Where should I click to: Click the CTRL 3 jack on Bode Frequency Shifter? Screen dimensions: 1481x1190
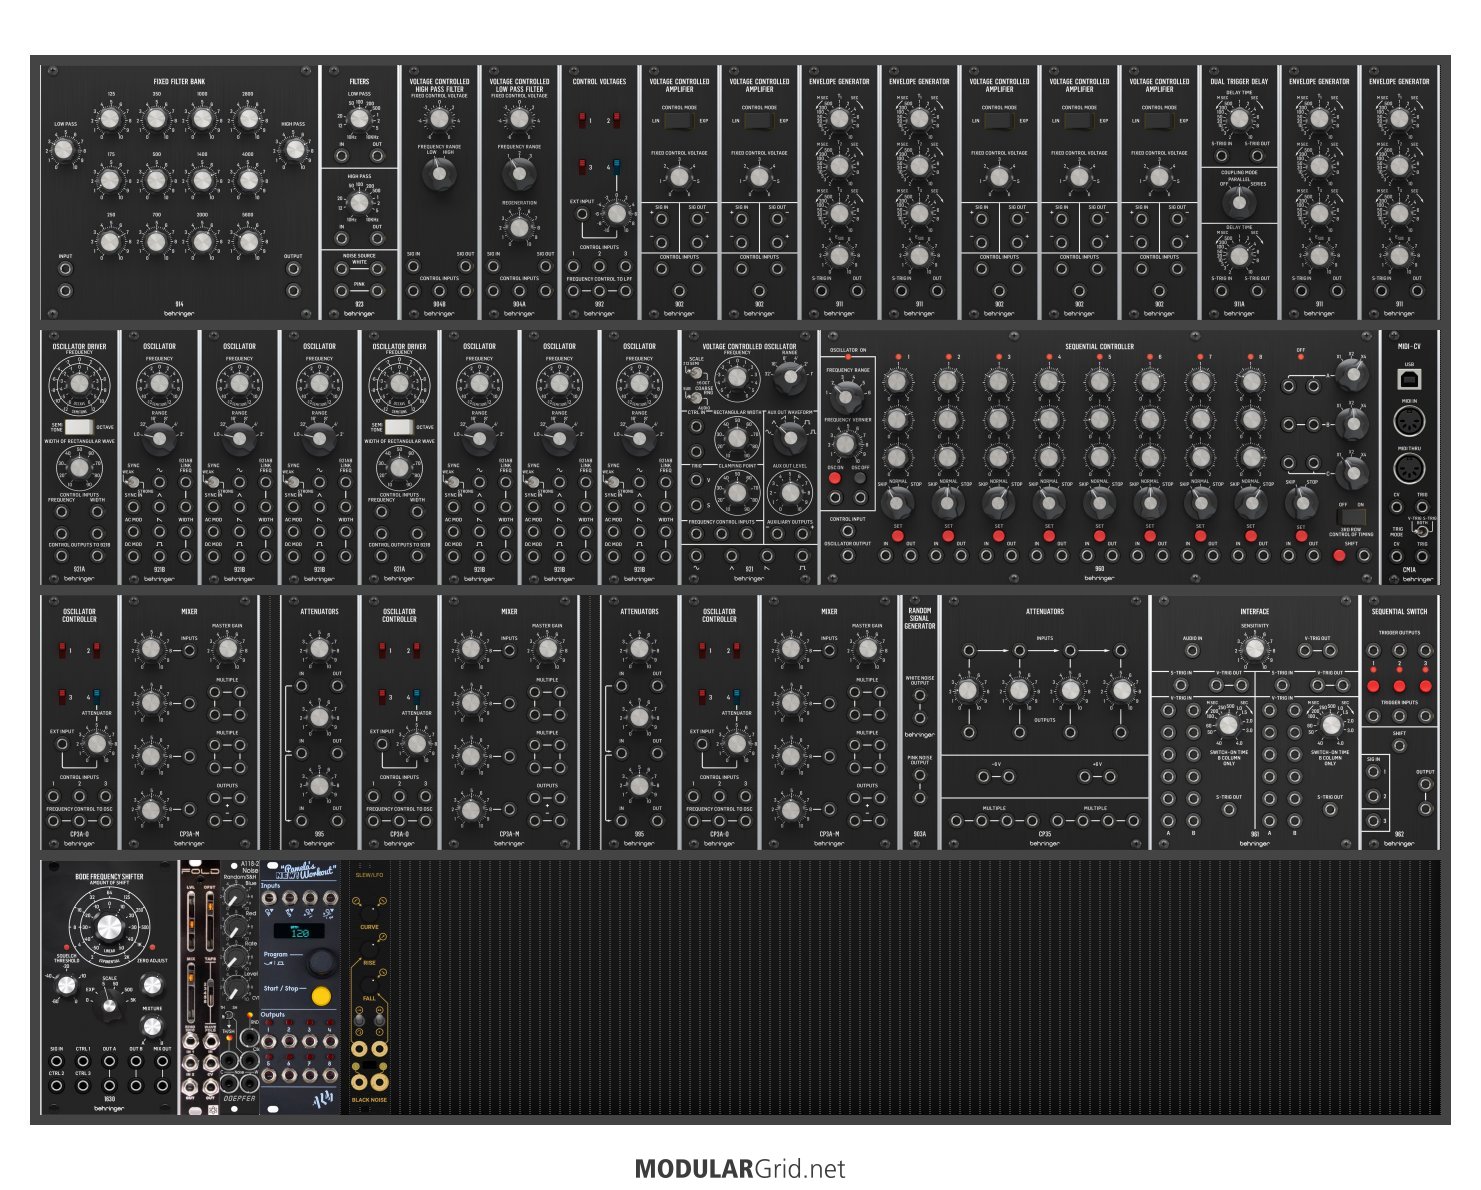click(x=83, y=1085)
